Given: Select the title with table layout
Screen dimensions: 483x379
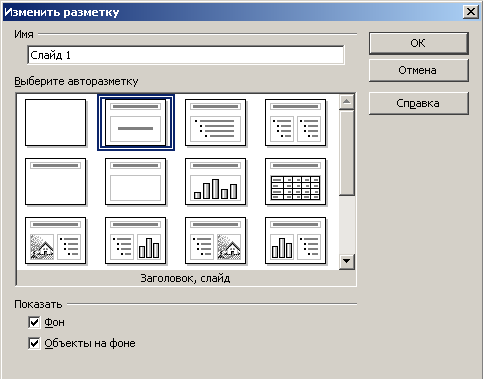Looking at the screenshot, I should click(x=295, y=182).
